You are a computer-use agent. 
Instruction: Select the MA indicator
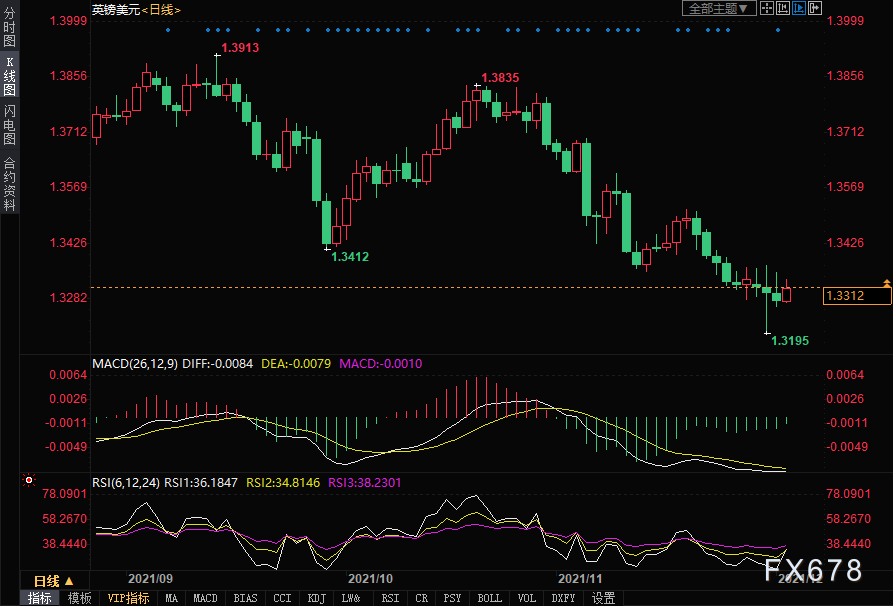(171, 598)
